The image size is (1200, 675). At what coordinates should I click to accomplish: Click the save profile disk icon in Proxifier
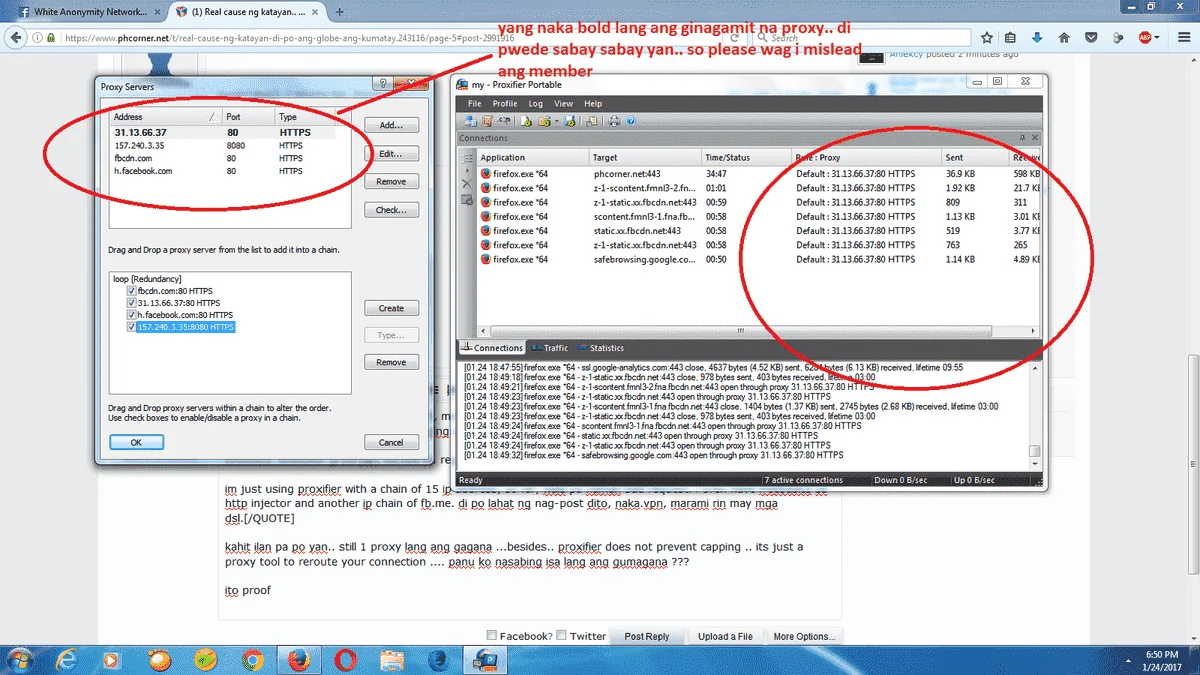coord(570,121)
